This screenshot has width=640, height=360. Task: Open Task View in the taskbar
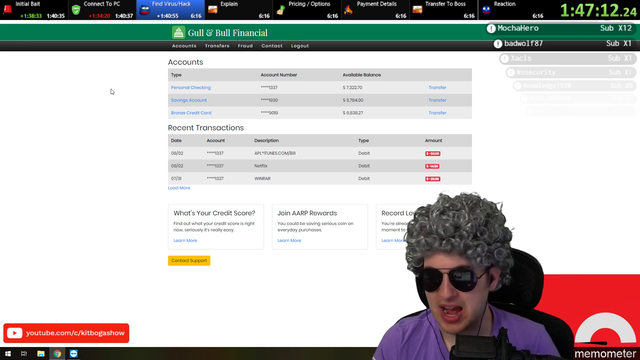click(24, 353)
